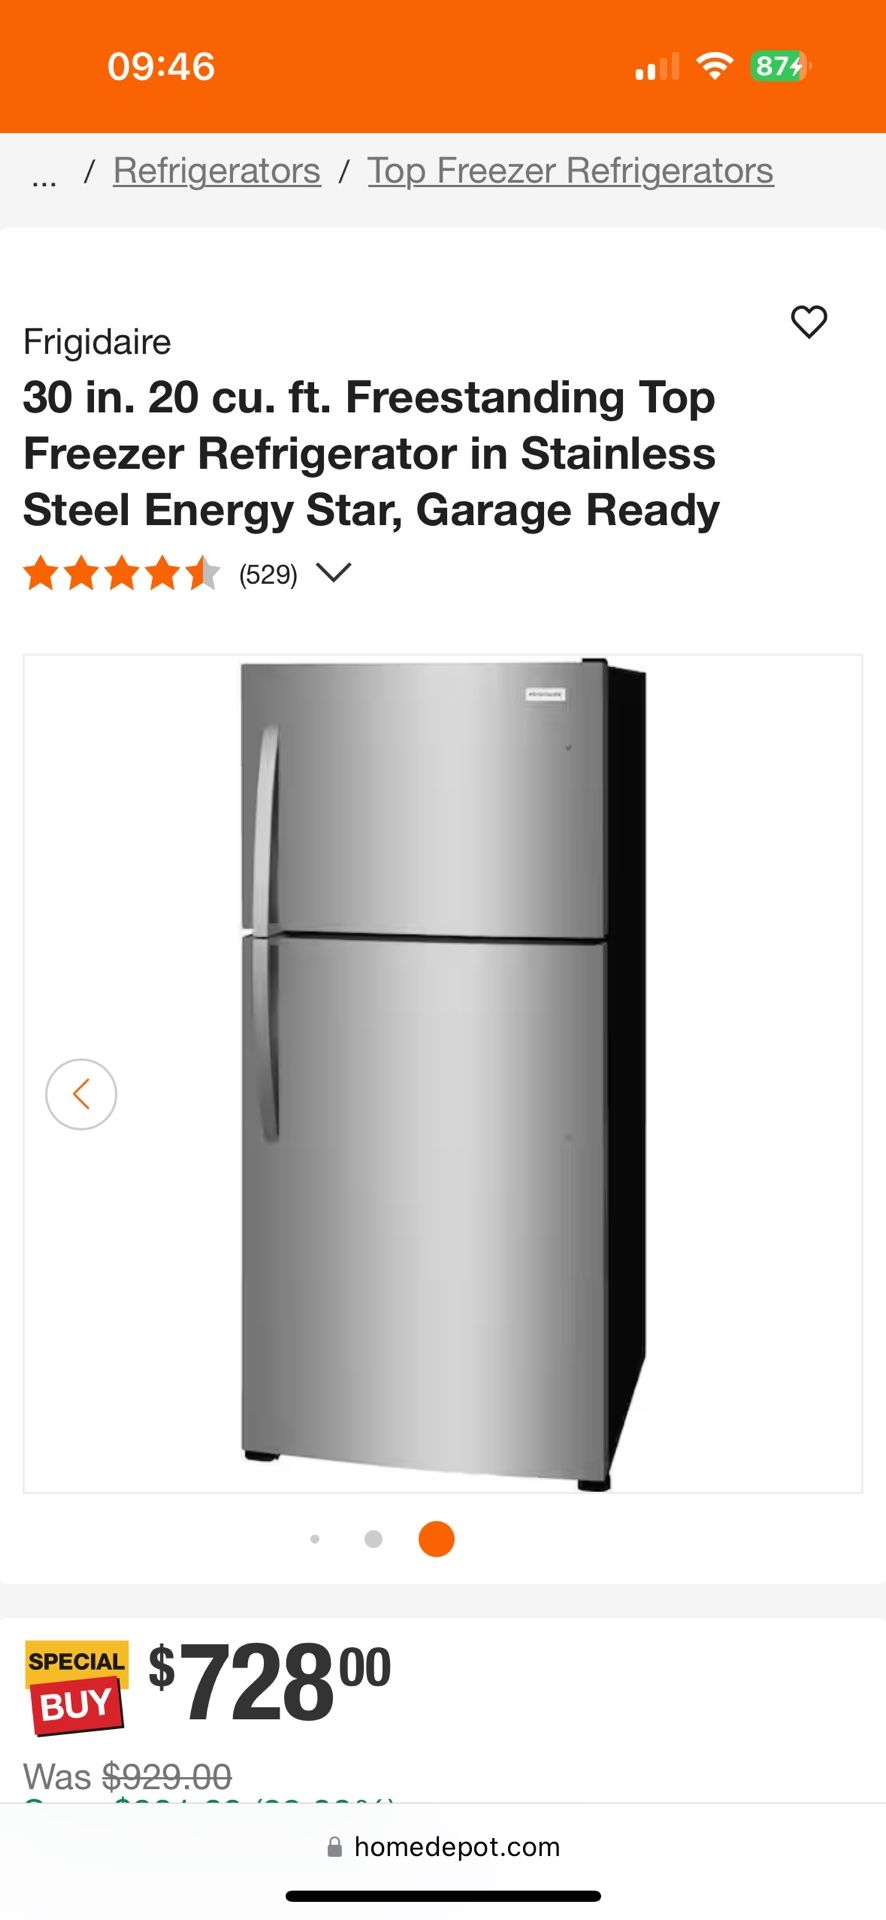Tap the battery indicator showing 87

pos(780,66)
